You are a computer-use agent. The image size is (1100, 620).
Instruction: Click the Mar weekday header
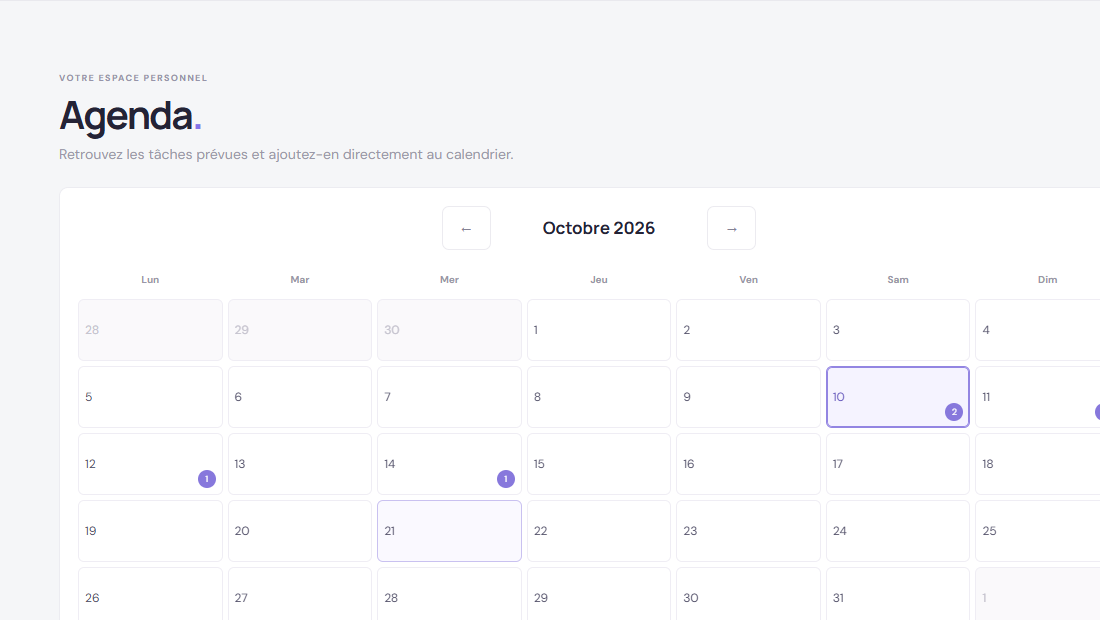click(300, 279)
